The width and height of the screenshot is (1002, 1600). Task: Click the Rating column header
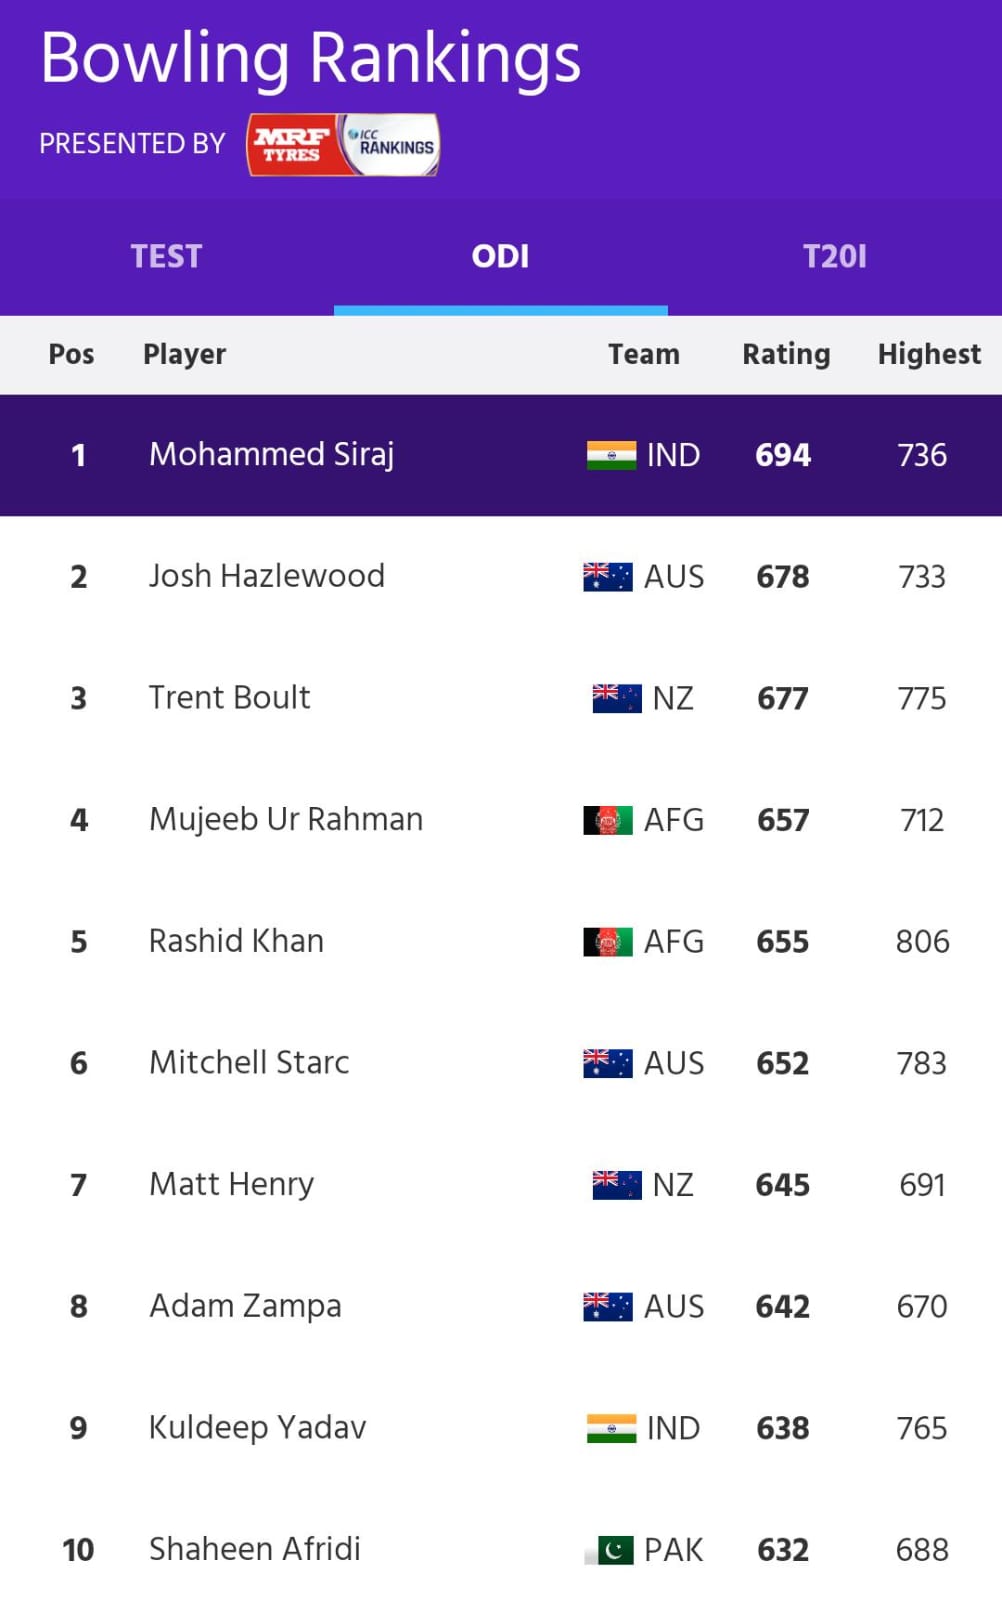pyautogui.click(x=786, y=354)
